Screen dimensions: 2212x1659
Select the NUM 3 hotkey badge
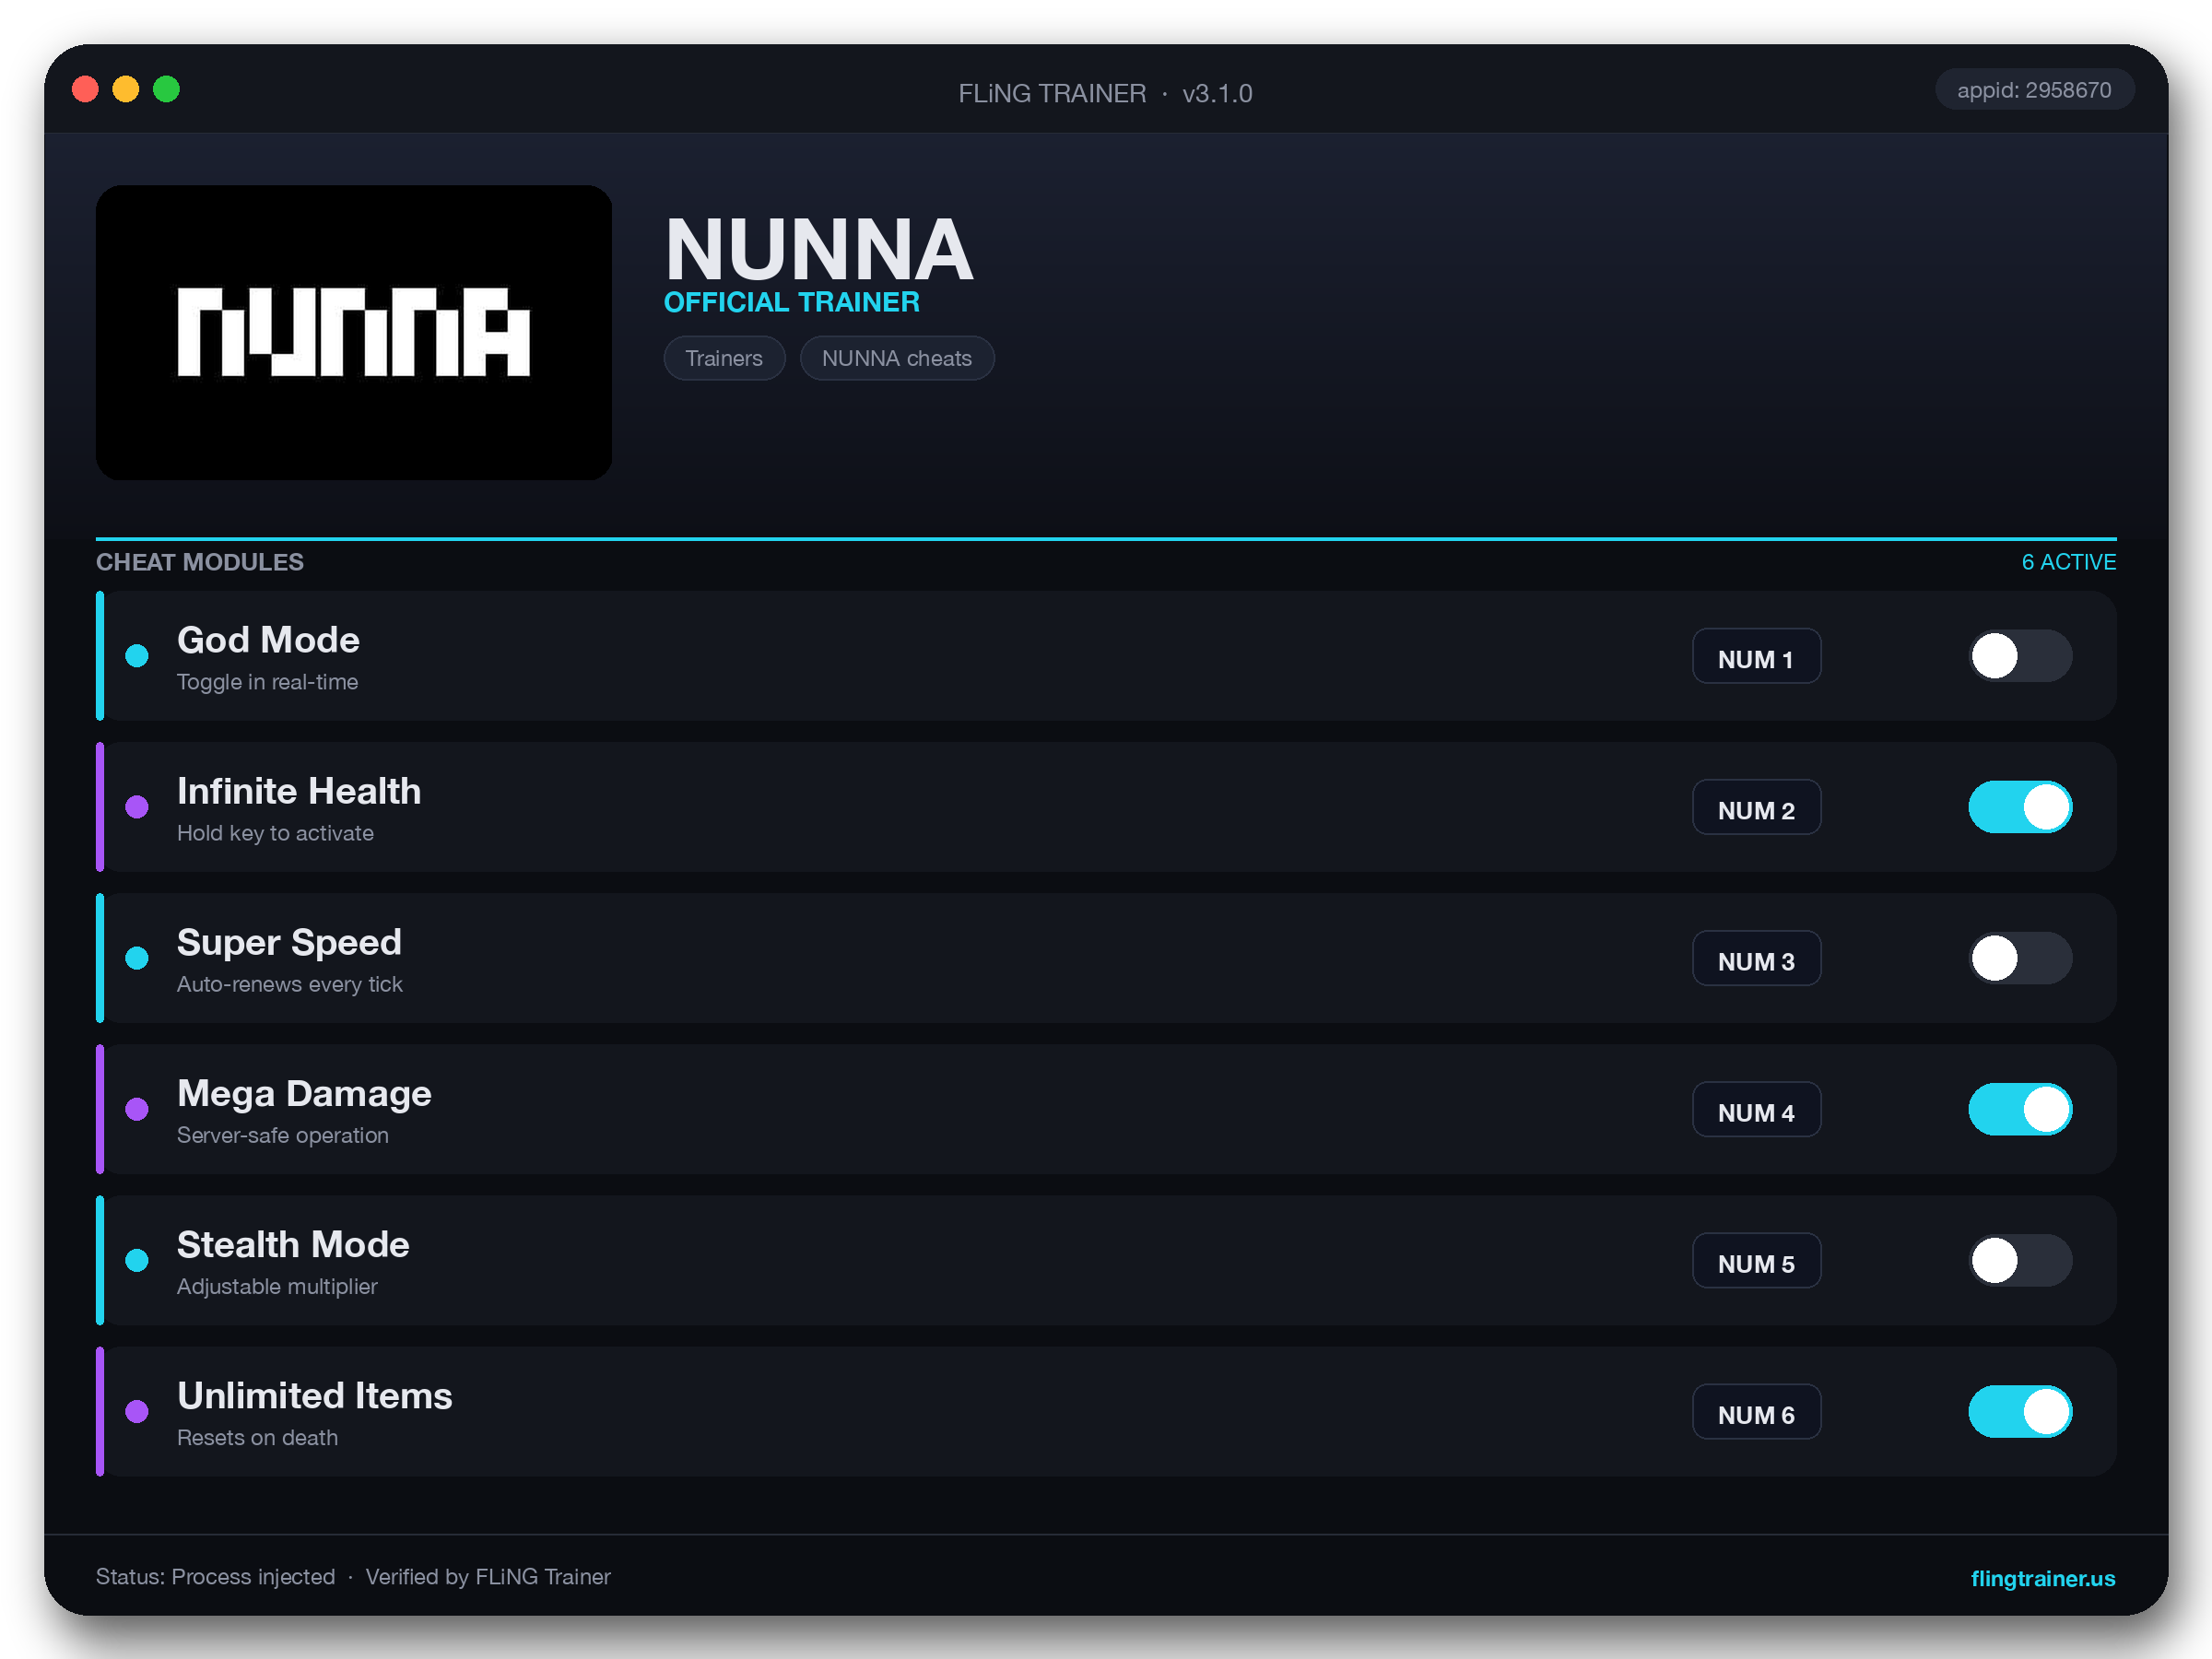[x=1756, y=958]
